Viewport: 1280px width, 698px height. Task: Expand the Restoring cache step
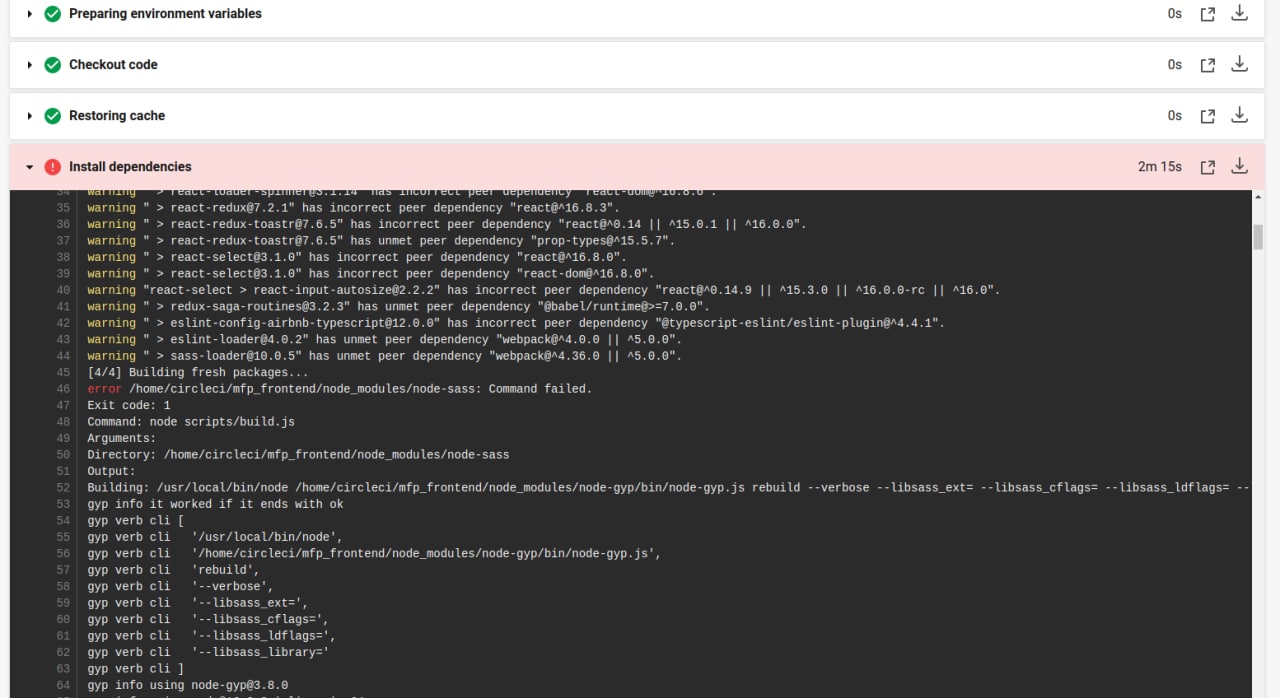(x=30, y=116)
